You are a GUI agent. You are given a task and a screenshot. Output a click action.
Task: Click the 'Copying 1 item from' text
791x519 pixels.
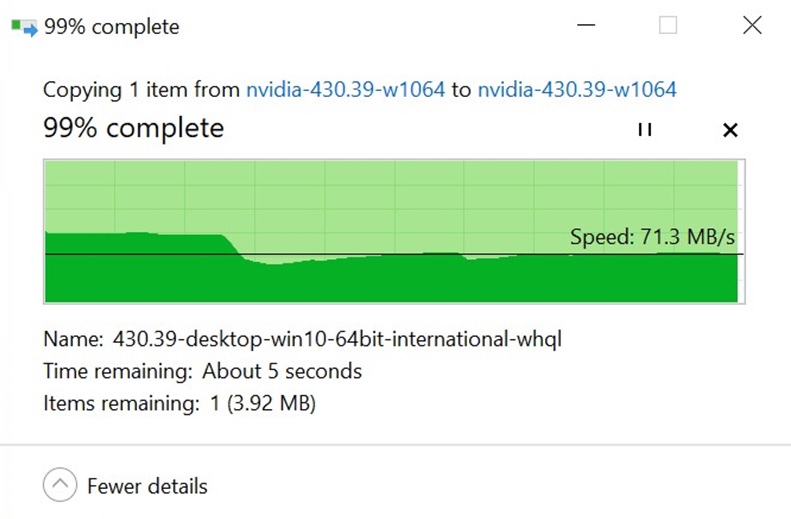pos(141,90)
